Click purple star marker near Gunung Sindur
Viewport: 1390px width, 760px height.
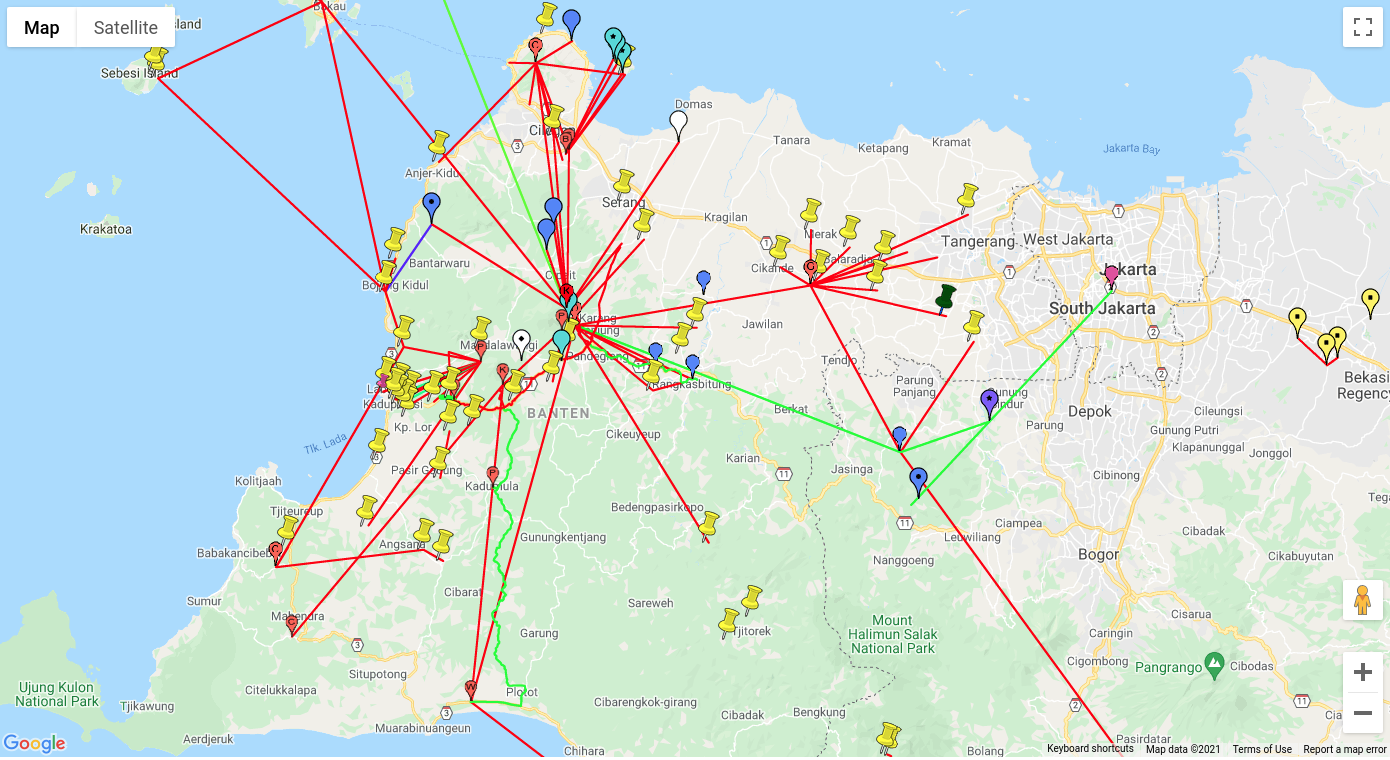990,404
